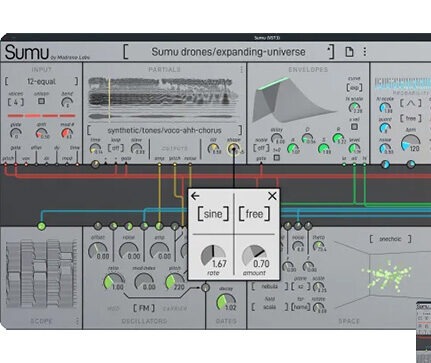431x363 pixels.
Task: Toggle the x vel checkbox in Envelopes
Action: pyautogui.click(x=354, y=127)
